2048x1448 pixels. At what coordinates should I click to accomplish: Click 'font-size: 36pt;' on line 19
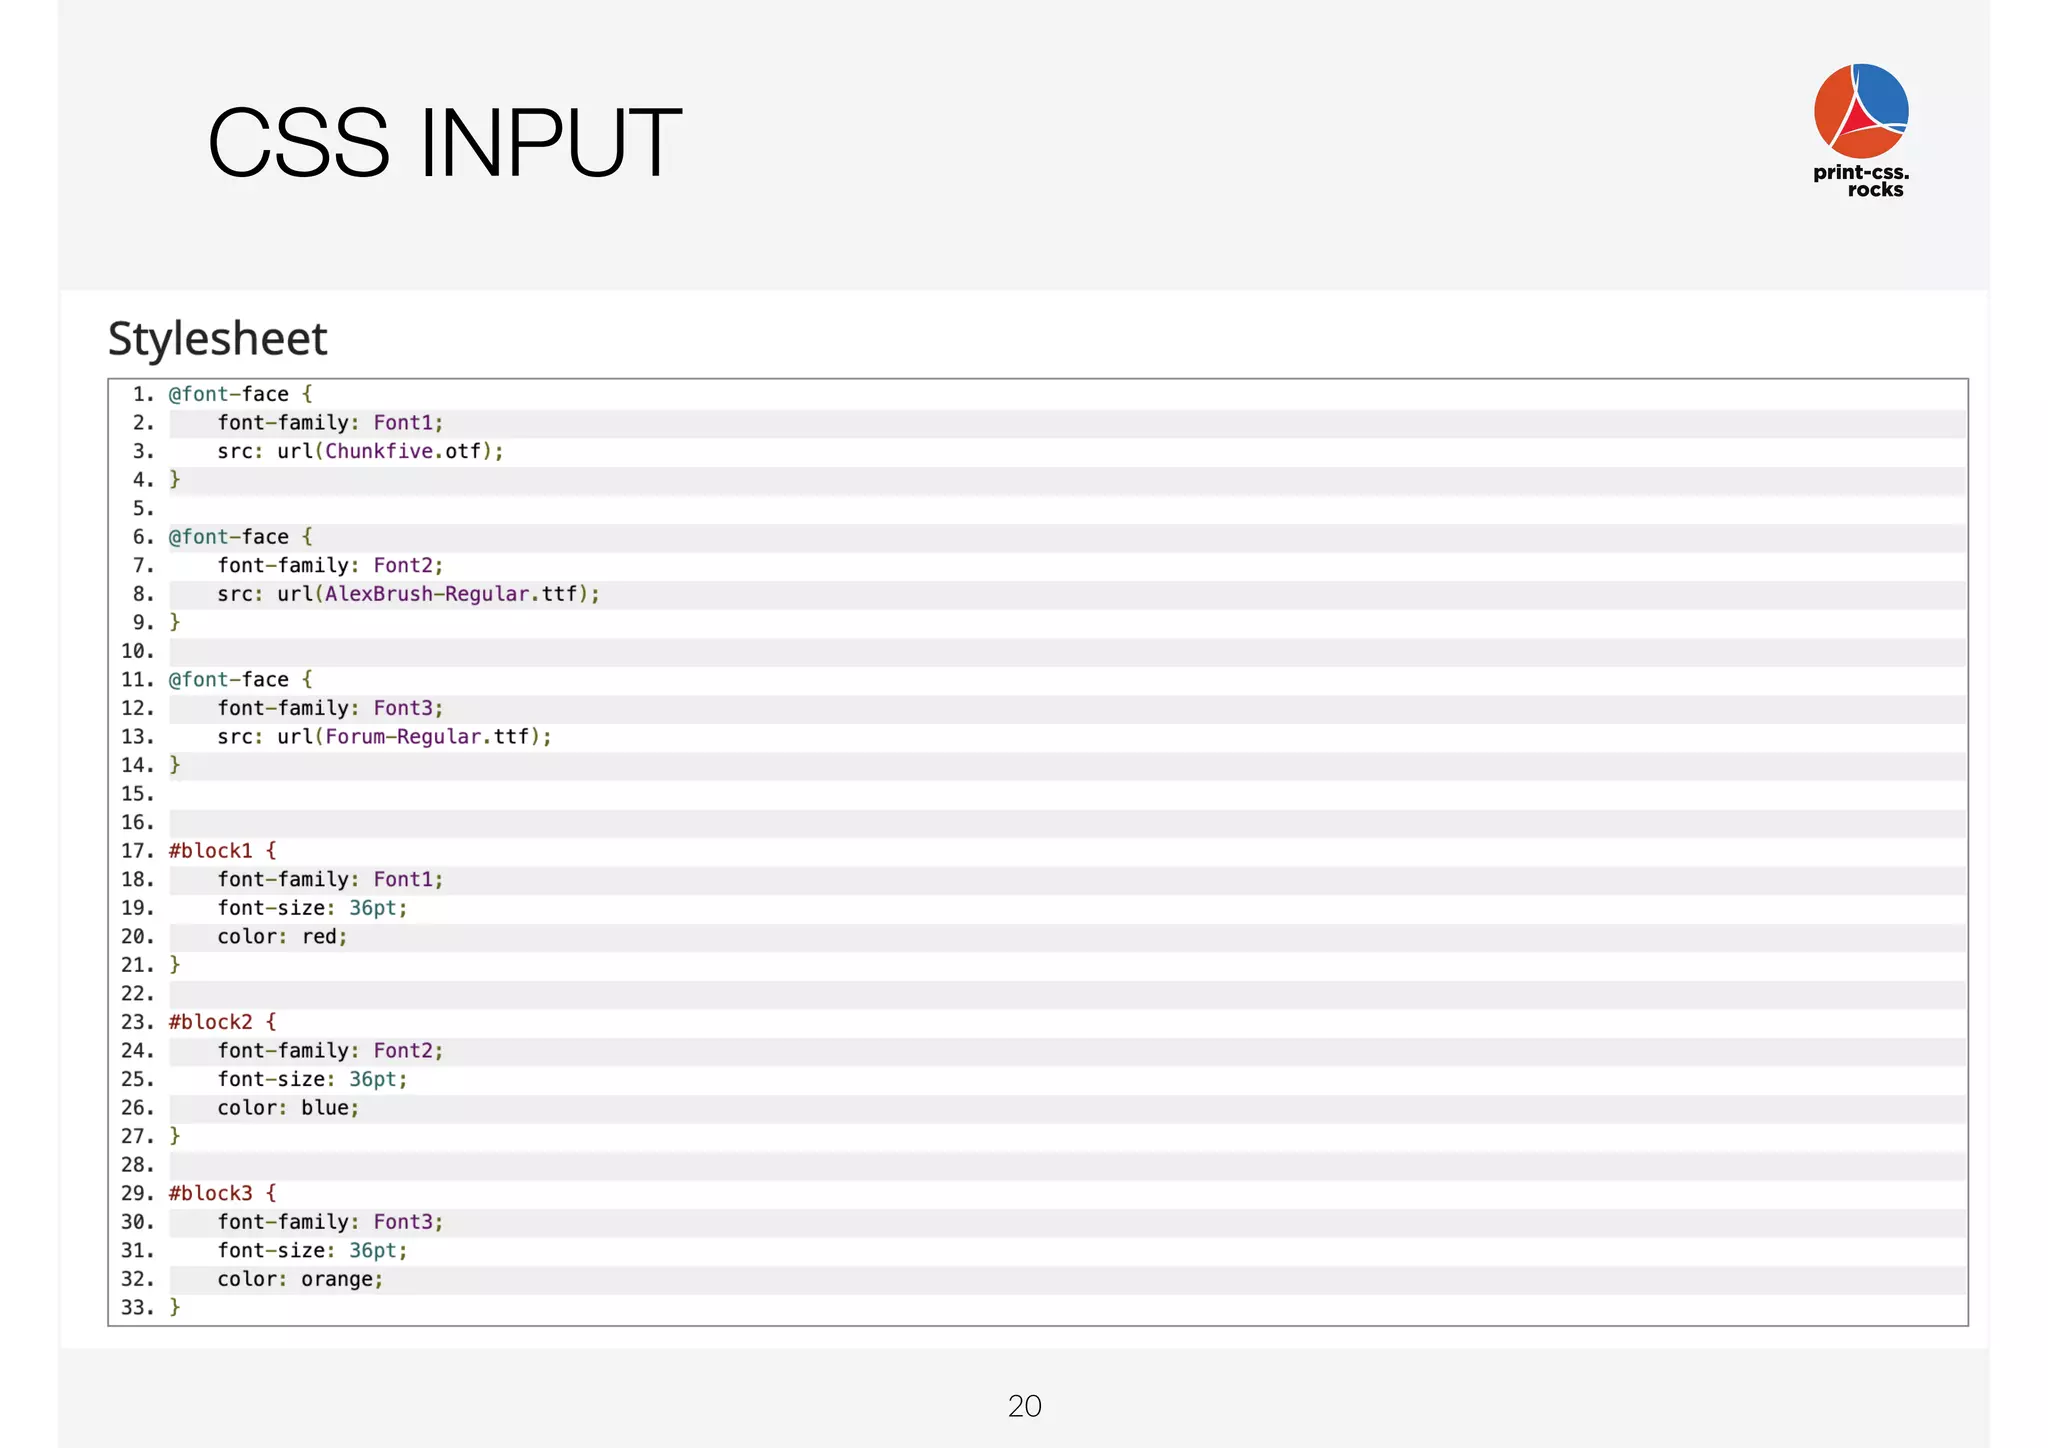click(x=312, y=908)
